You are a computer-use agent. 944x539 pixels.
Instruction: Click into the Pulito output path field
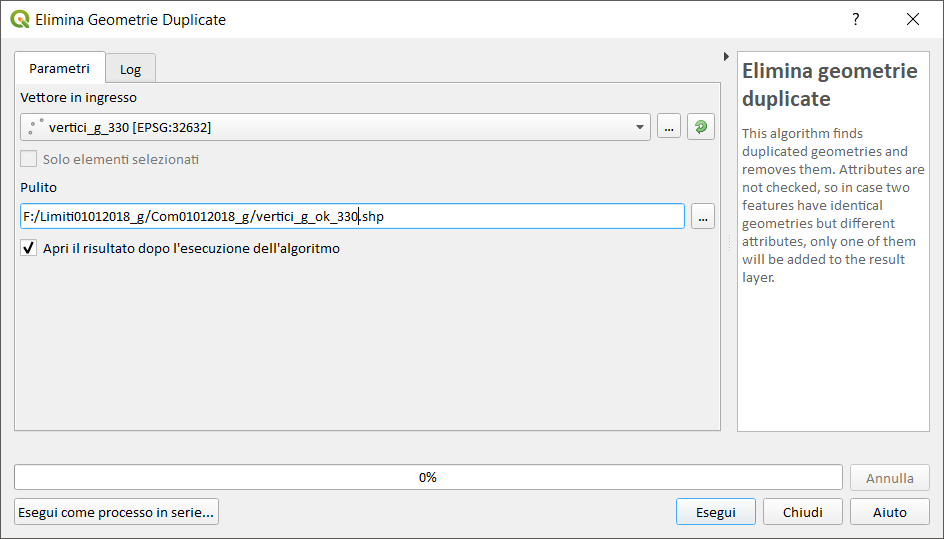click(352, 216)
